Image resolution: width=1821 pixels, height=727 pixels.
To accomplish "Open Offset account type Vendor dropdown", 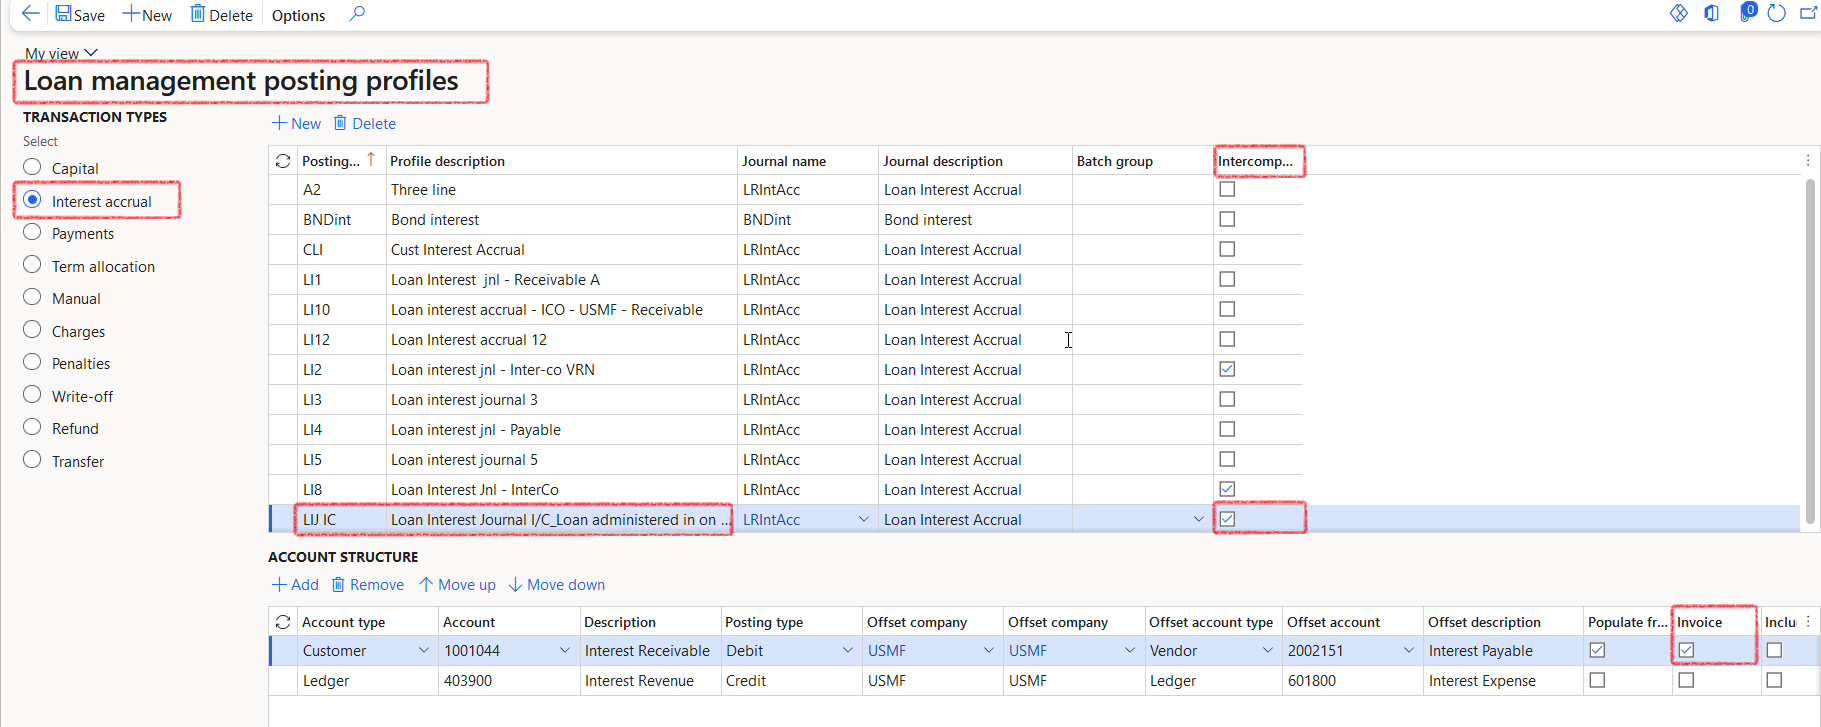I will (1268, 650).
